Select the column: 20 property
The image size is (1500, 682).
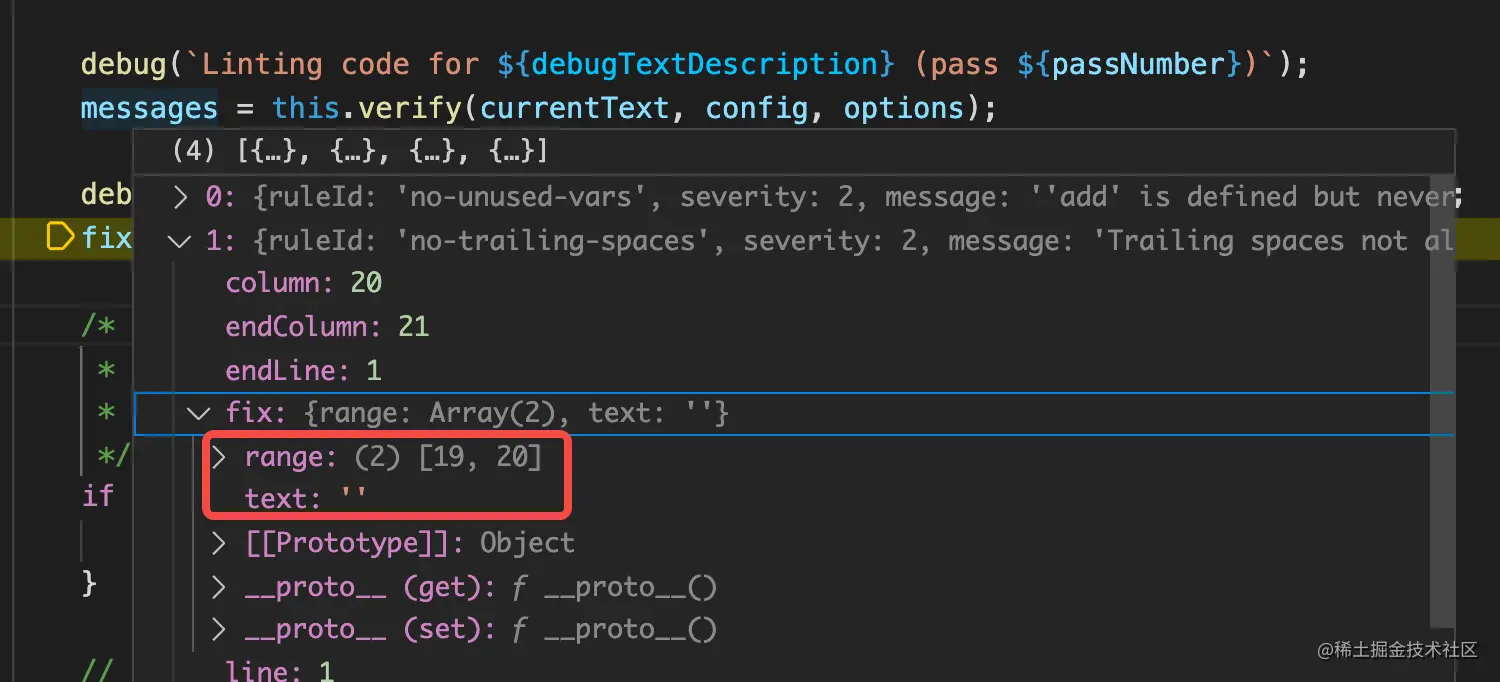304,283
